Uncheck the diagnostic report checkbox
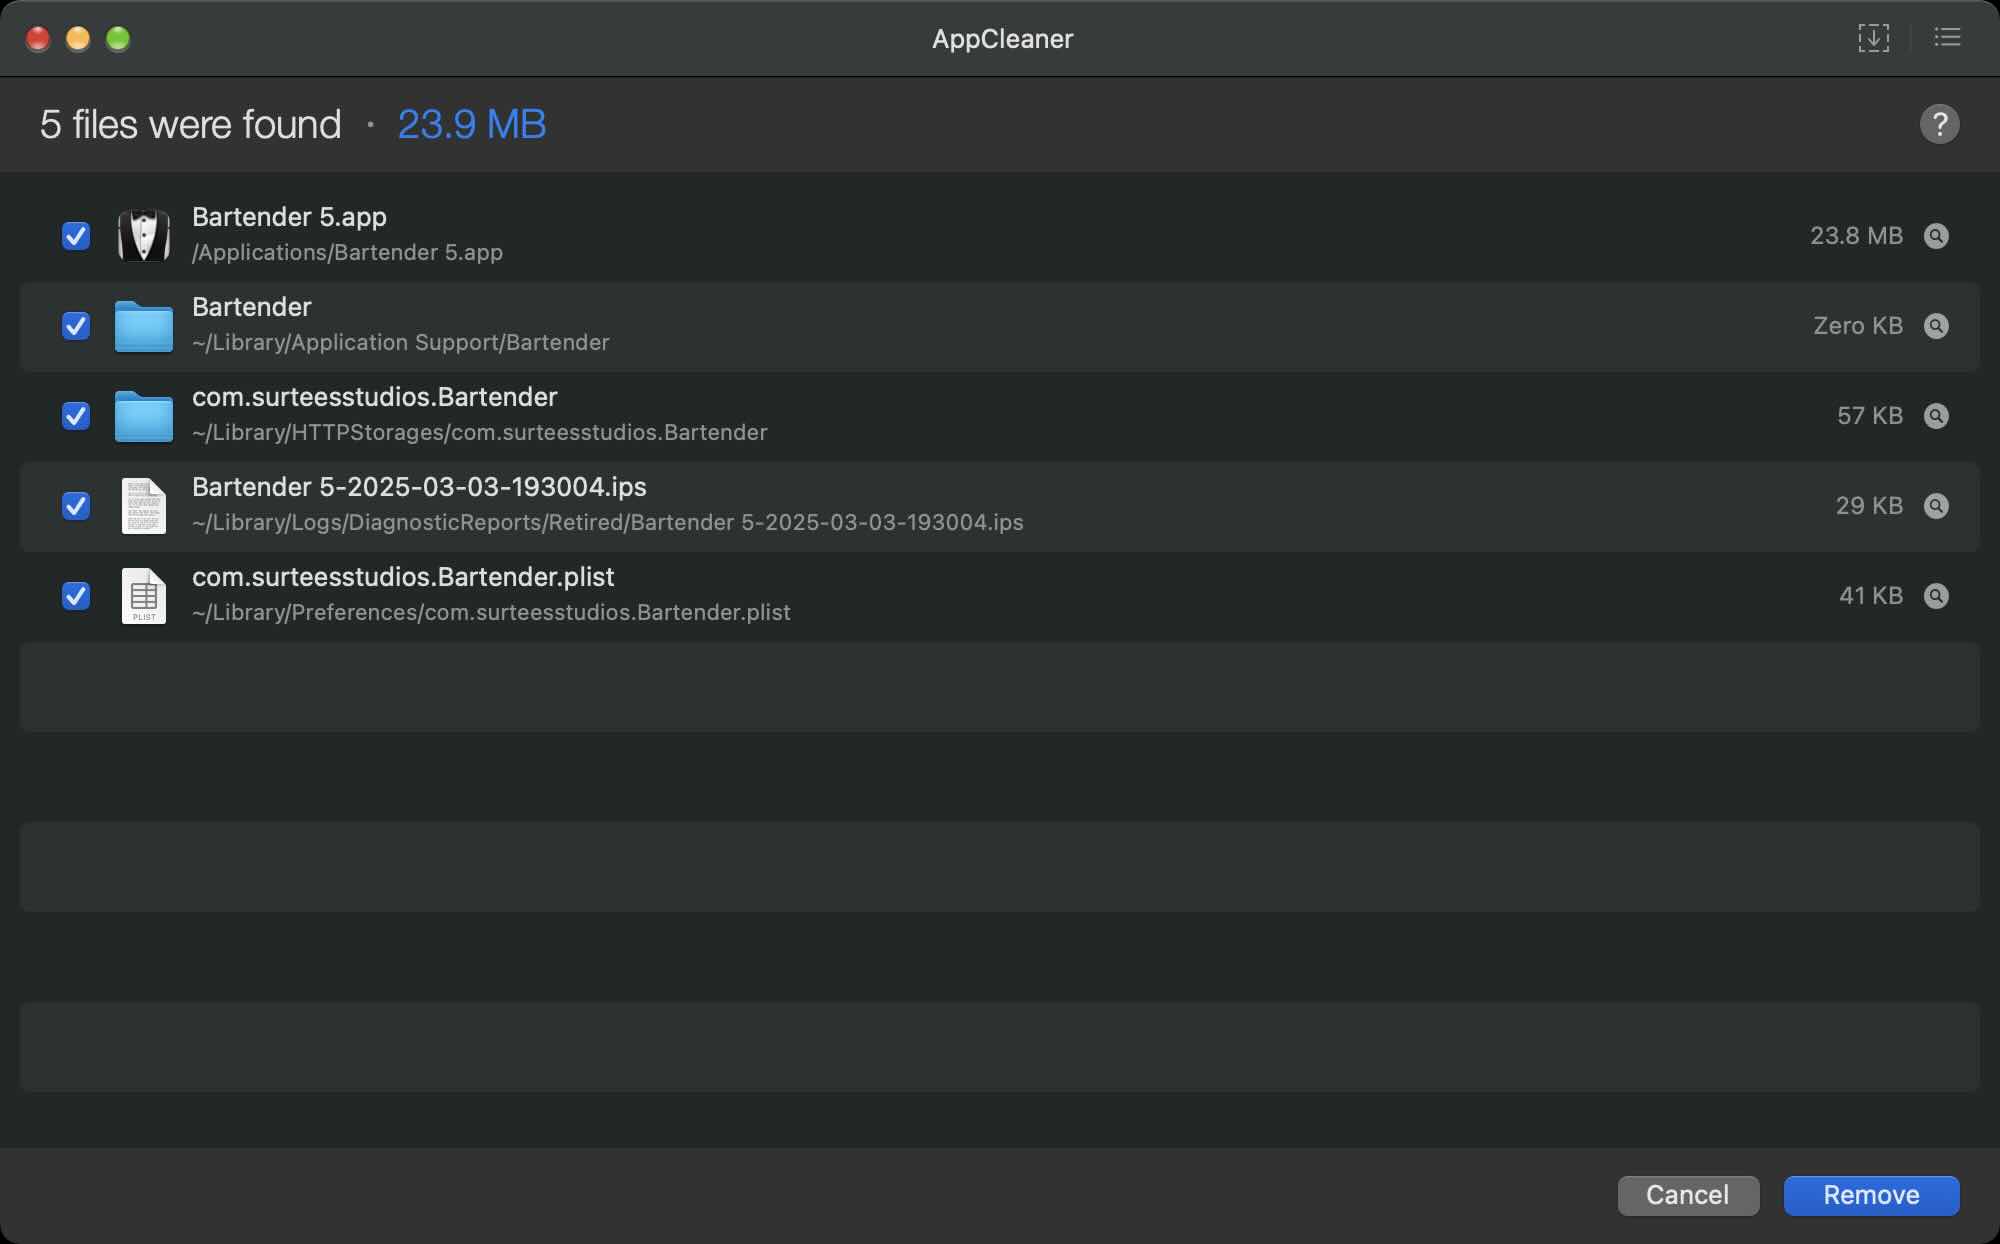 point(76,506)
